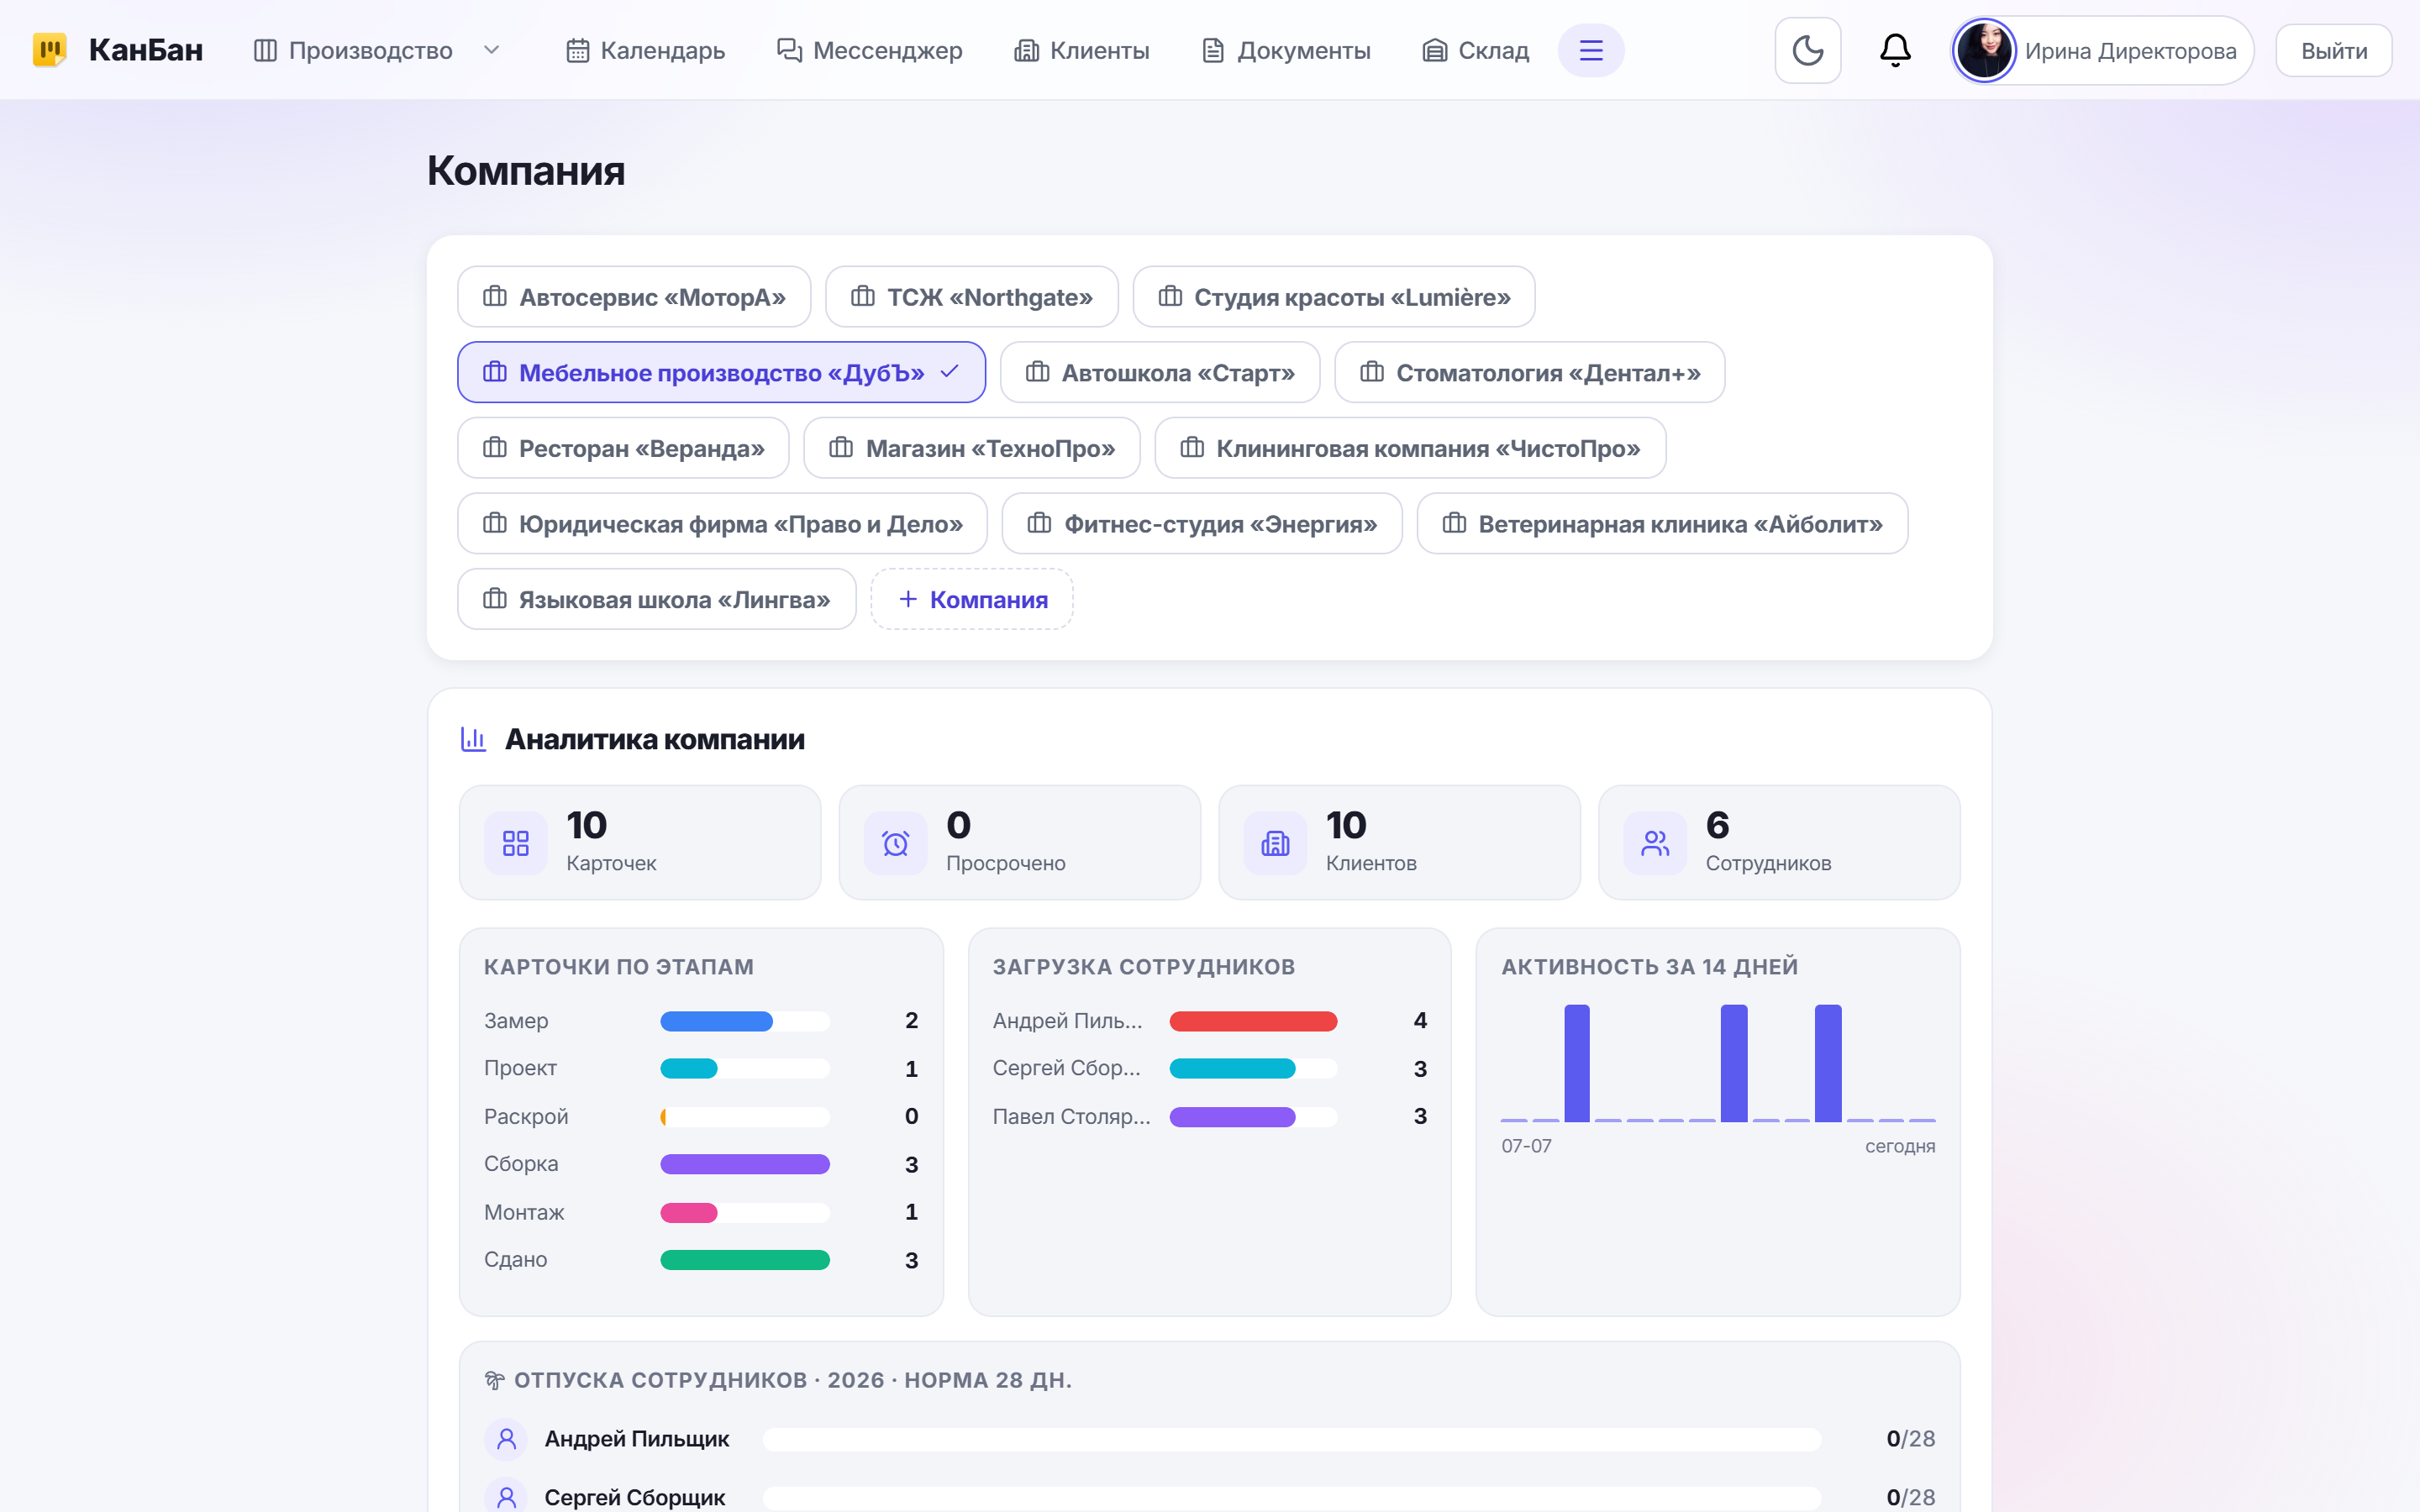Open notifications bell
The width and height of the screenshot is (2420, 1512).
(x=1895, y=50)
